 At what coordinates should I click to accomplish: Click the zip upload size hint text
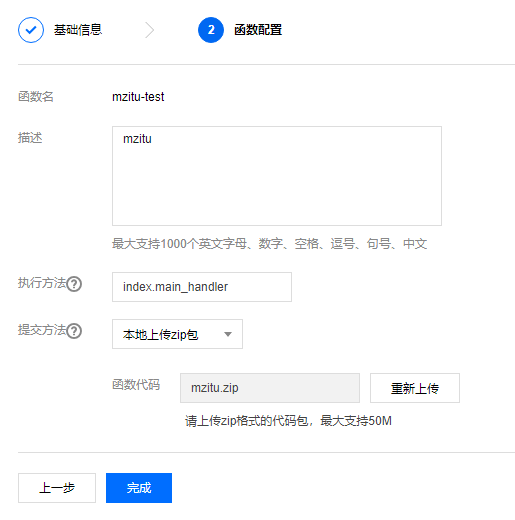[288, 421]
